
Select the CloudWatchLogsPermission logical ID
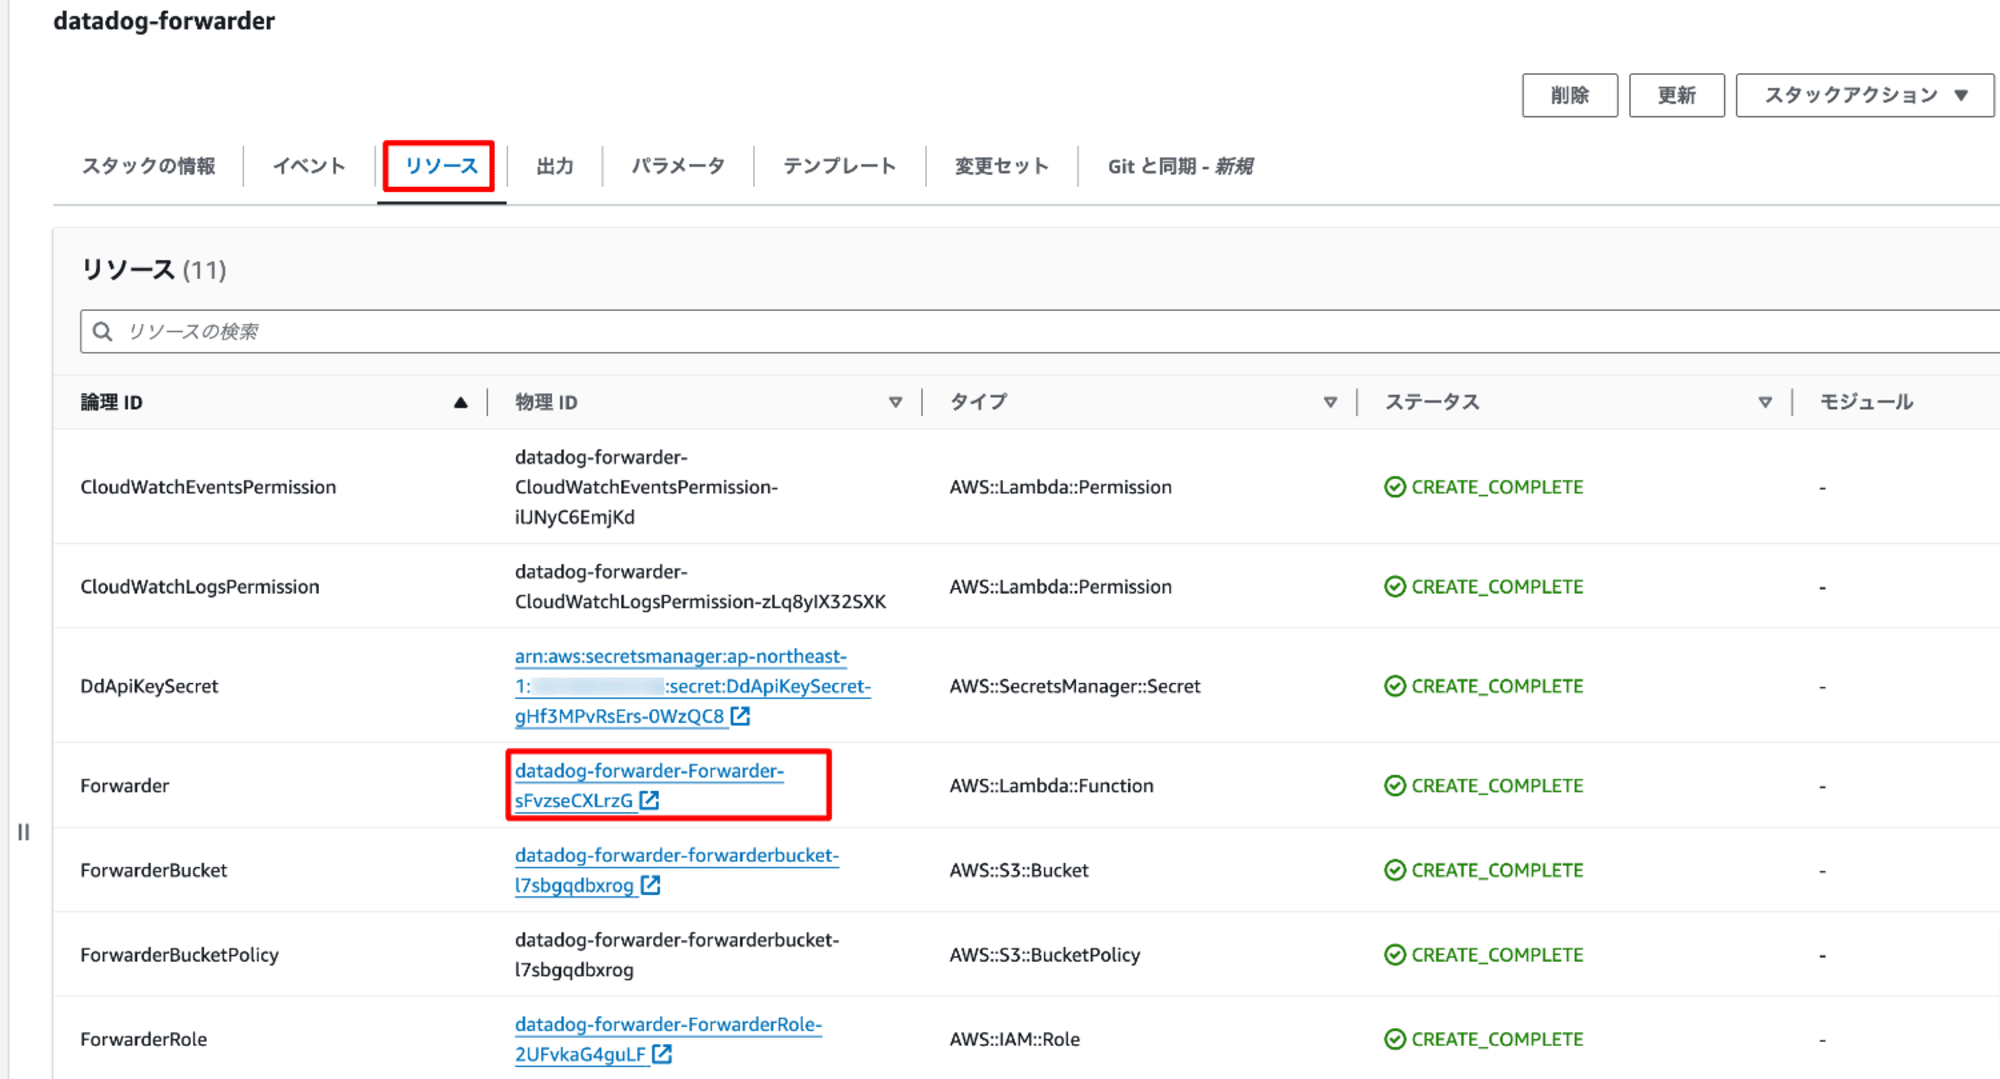point(200,587)
